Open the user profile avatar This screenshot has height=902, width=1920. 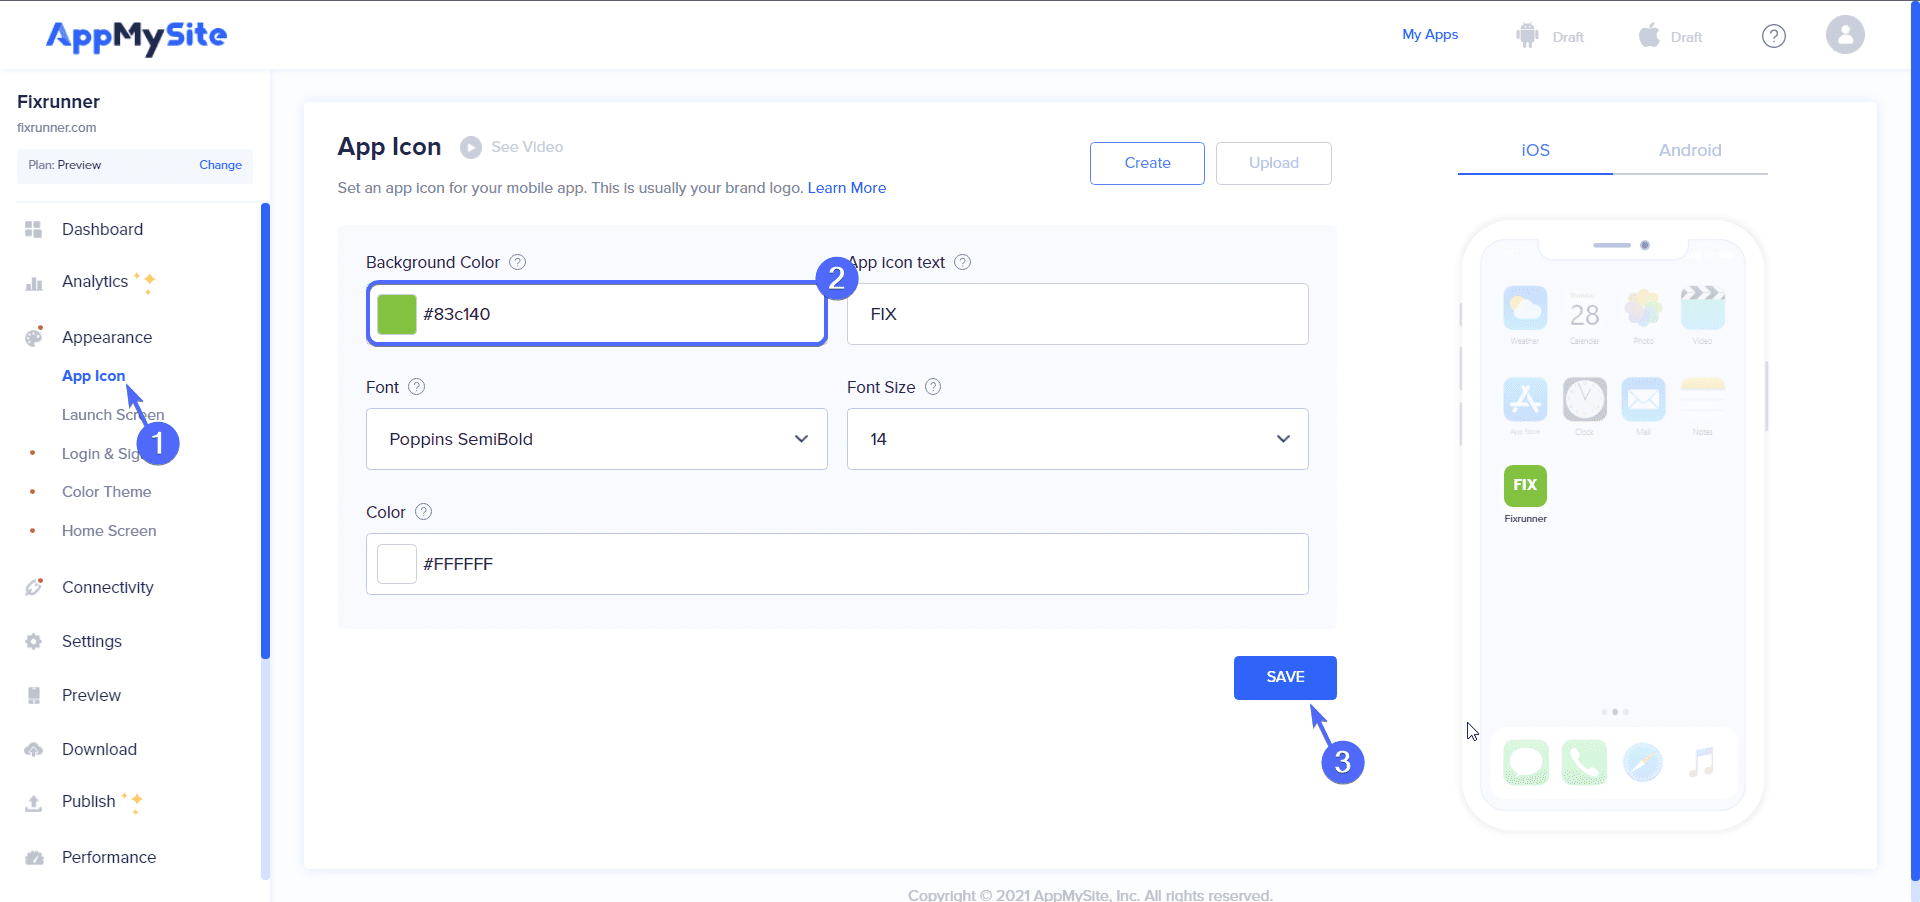click(x=1845, y=35)
